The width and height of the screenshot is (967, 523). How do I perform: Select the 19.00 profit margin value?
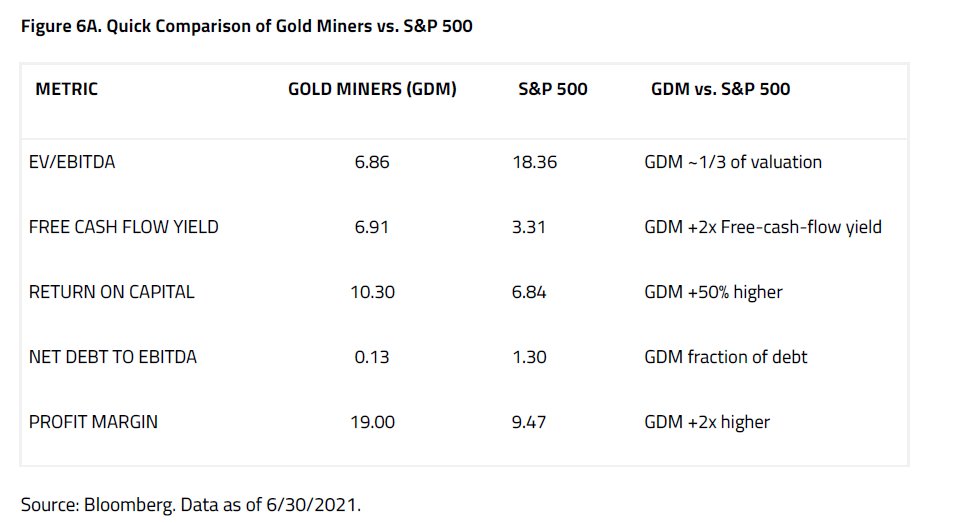pos(372,421)
